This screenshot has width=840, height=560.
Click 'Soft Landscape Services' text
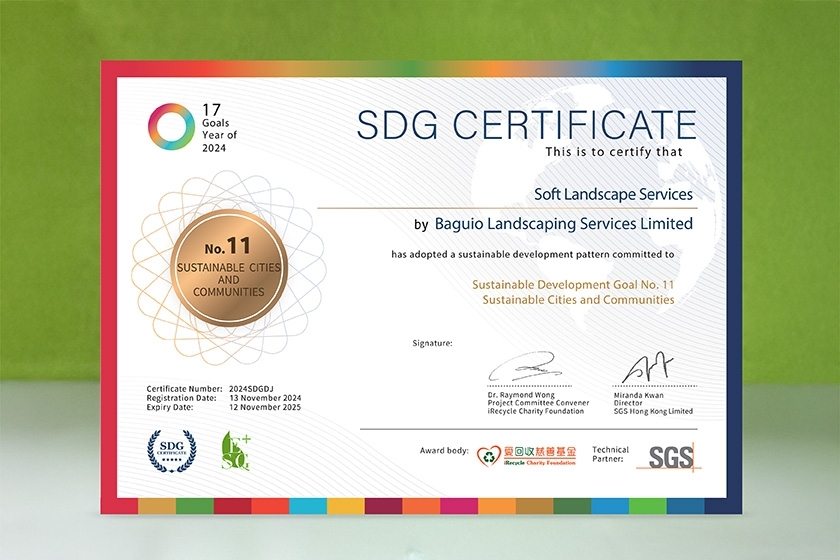tap(613, 194)
